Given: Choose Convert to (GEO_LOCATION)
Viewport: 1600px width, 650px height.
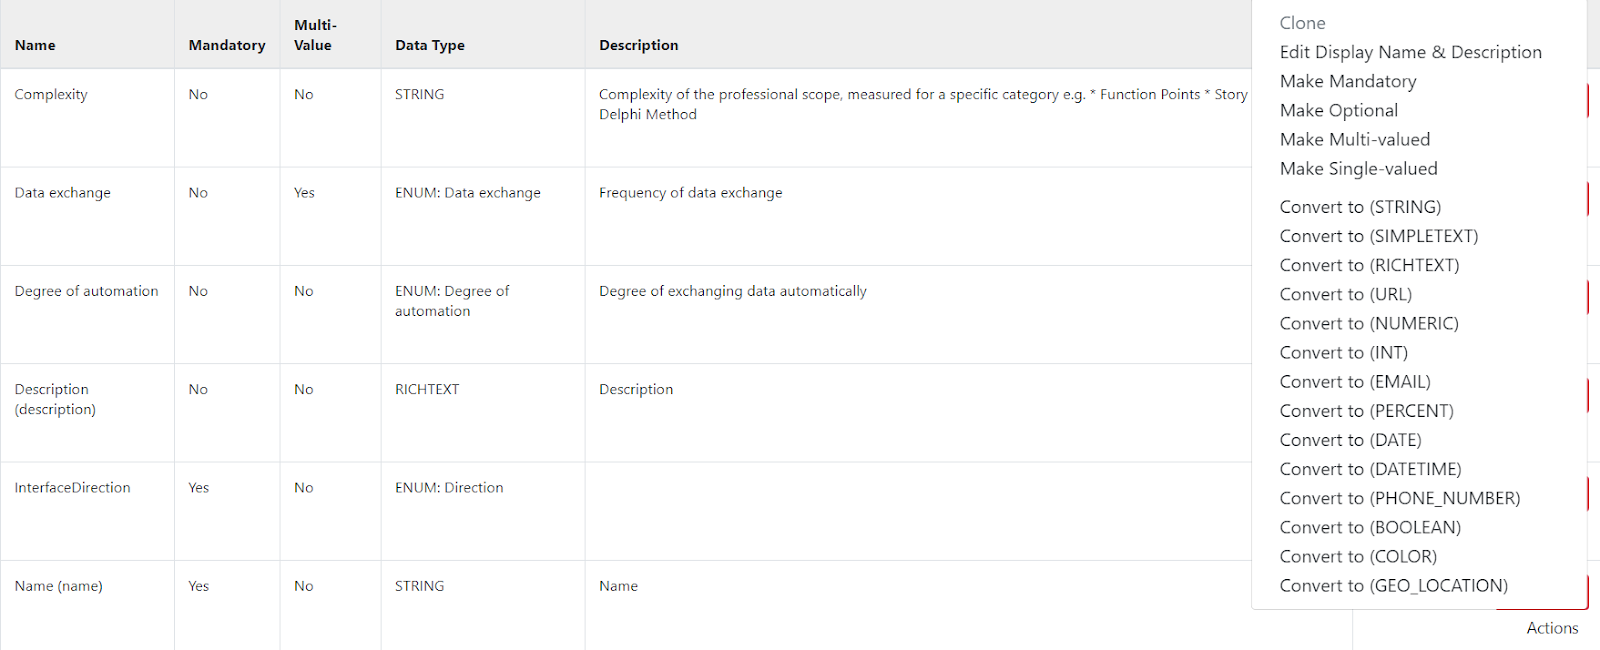Looking at the screenshot, I should pos(1394,585).
